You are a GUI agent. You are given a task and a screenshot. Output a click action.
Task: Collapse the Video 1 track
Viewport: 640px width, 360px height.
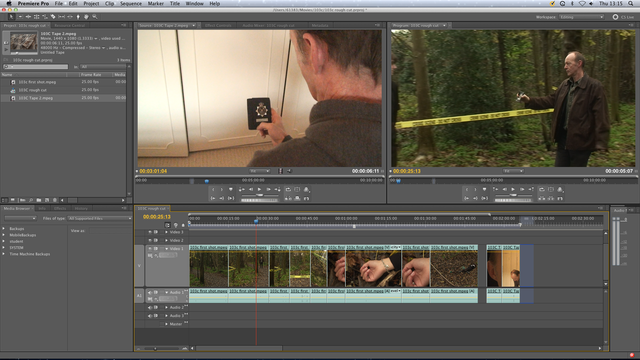click(167, 249)
